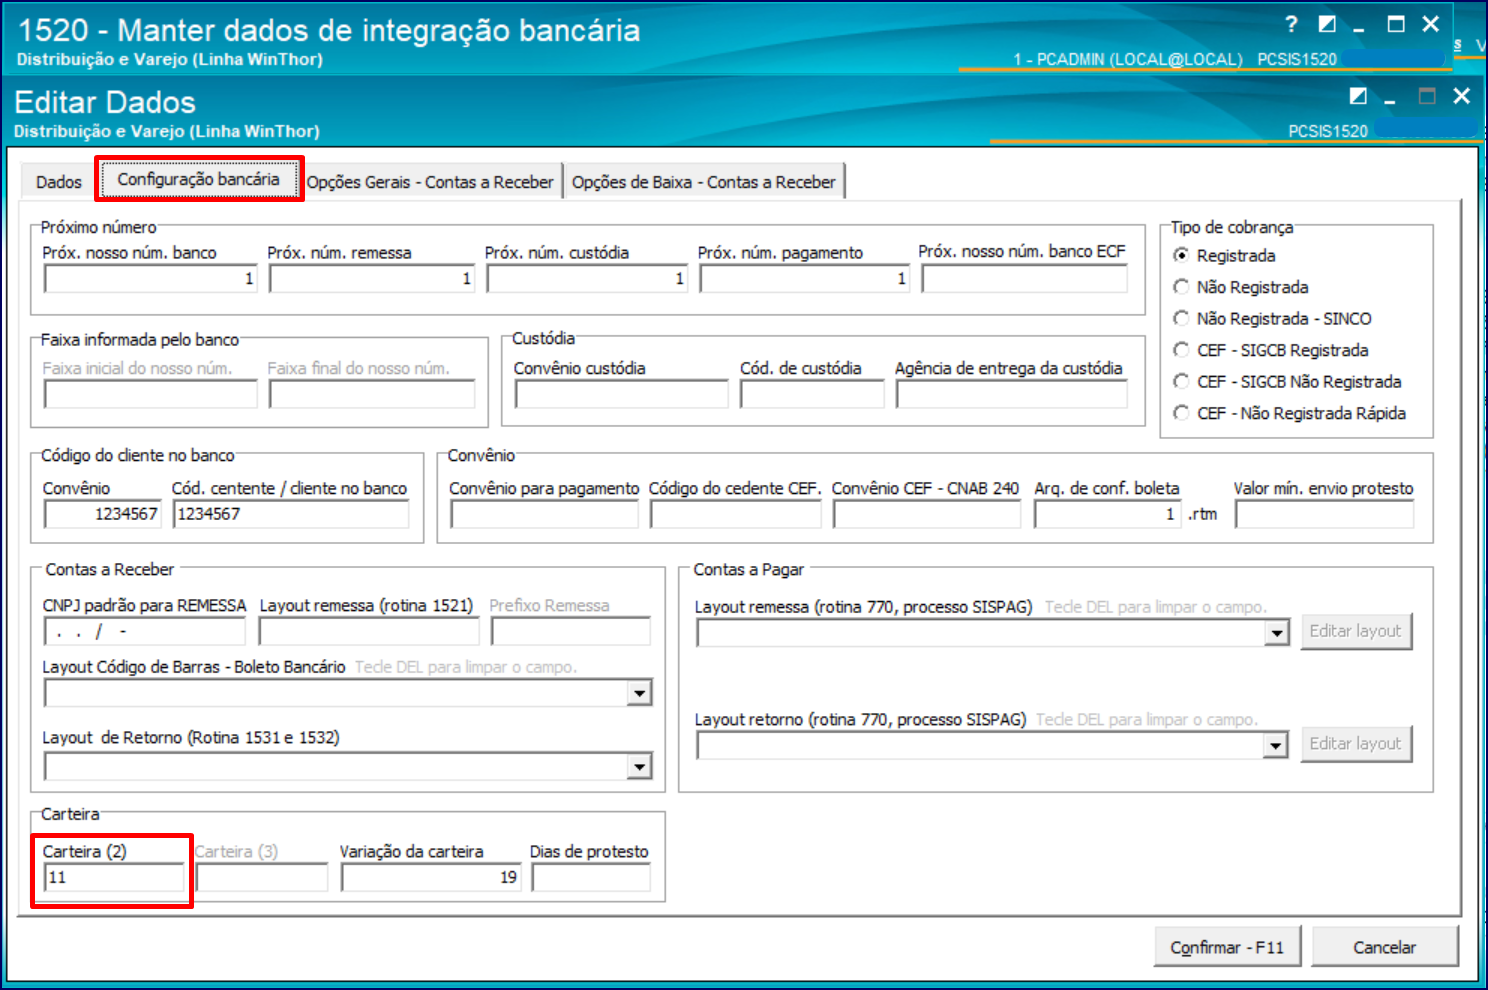Open Layout remessa SISPAG dropdown
Image resolution: width=1488 pixels, height=990 pixels.
pos(1276,633)
